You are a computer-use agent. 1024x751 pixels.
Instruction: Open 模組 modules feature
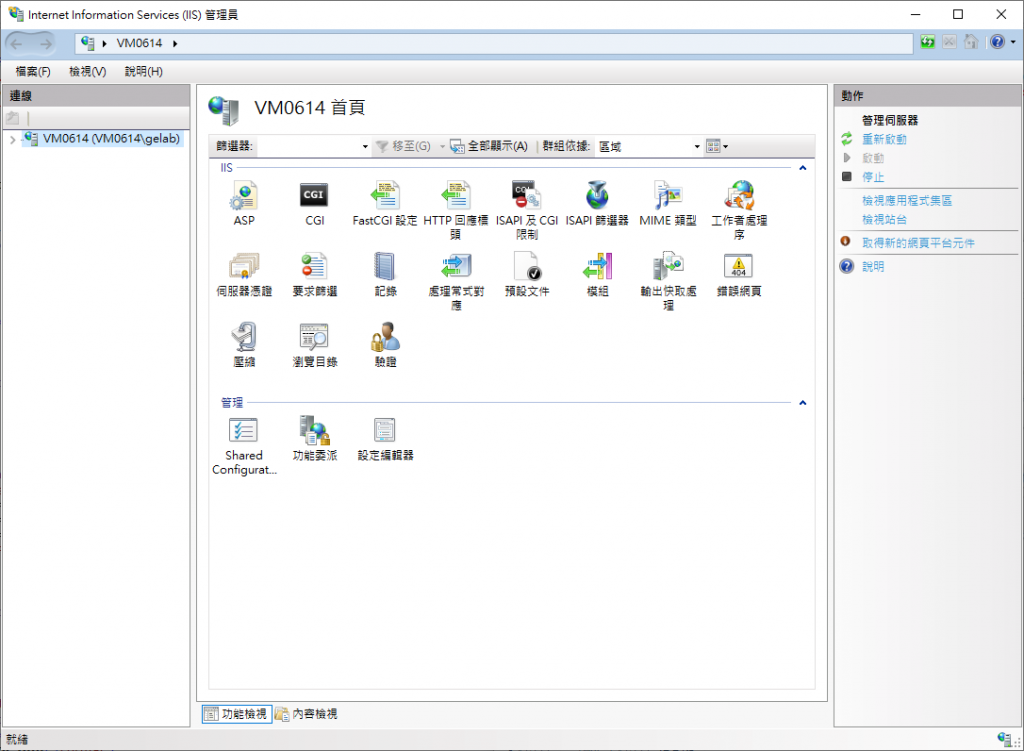[597, 274]
